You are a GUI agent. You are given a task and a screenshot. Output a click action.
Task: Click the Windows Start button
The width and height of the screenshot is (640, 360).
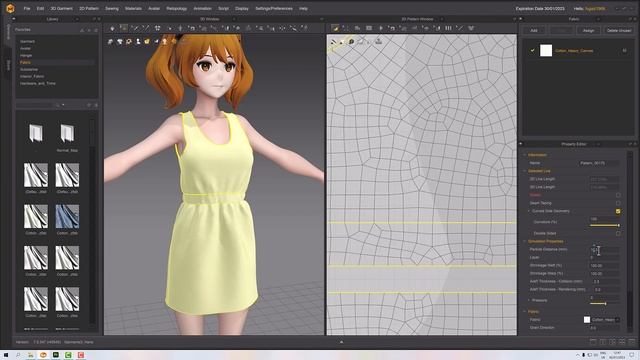6,355
